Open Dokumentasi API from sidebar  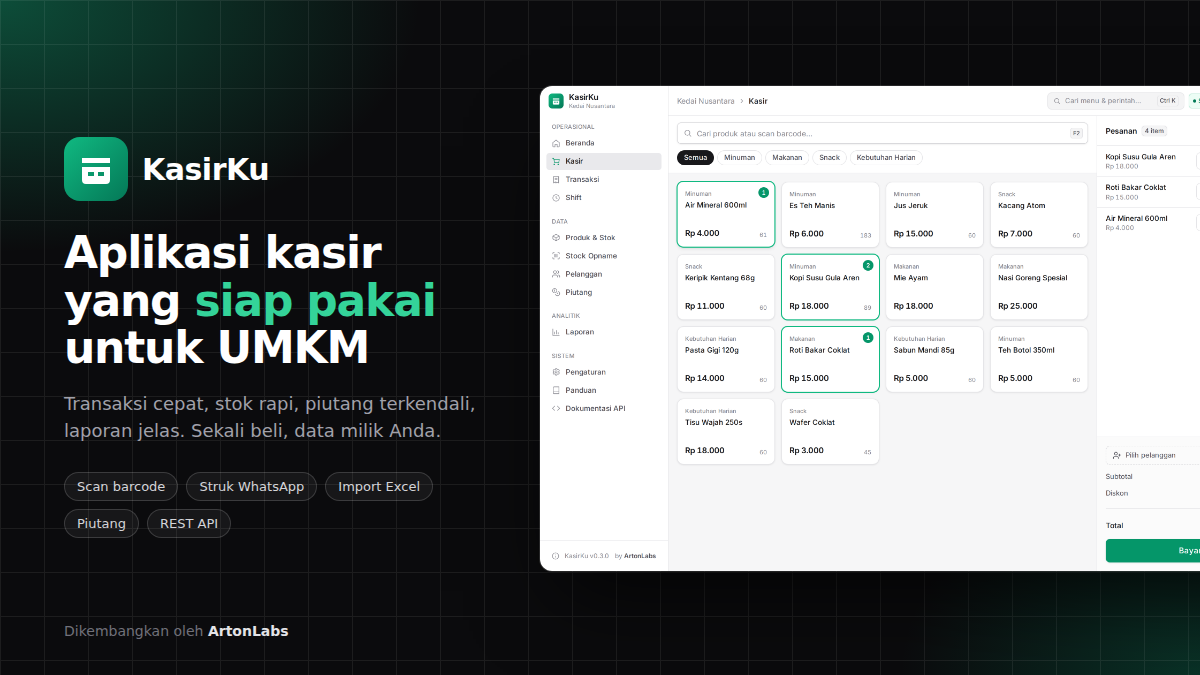[x=604, y=408]
